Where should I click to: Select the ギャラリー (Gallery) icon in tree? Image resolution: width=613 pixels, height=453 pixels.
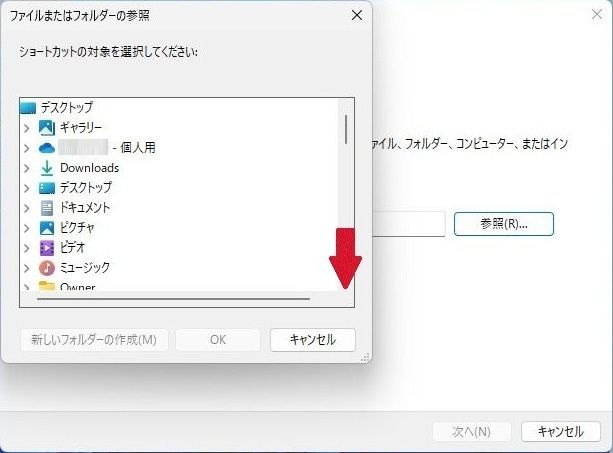[46, 127]
